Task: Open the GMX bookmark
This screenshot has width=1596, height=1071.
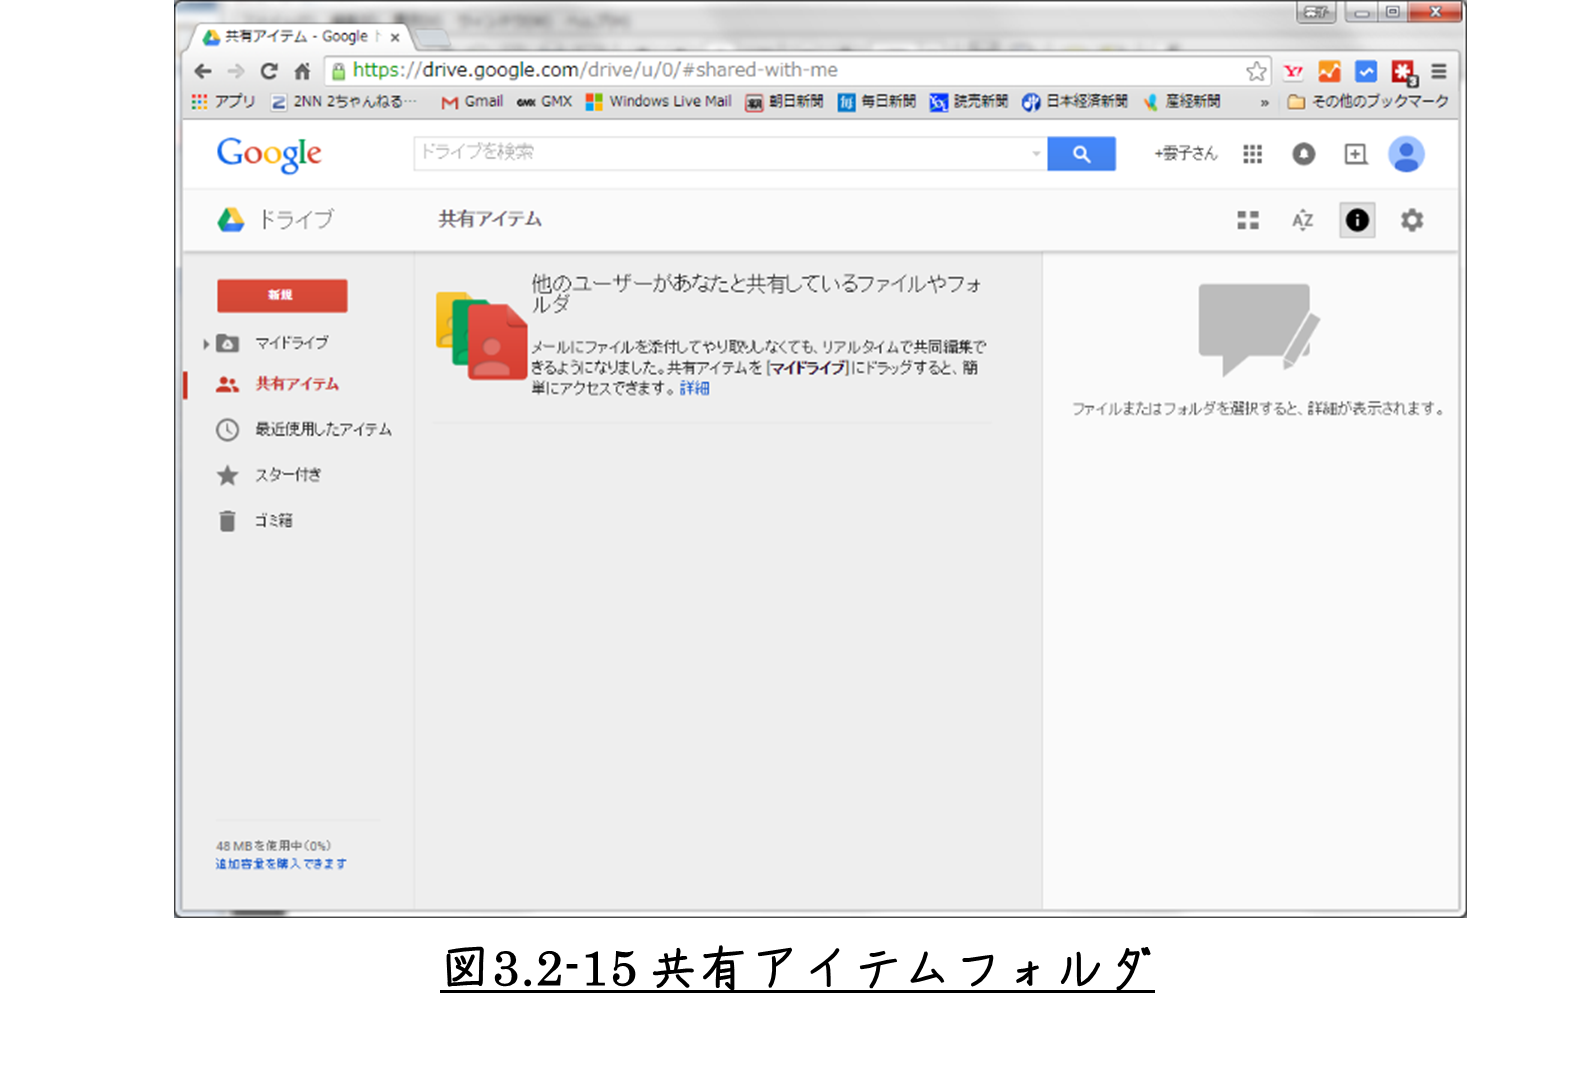Action: [x=545, y=101]
